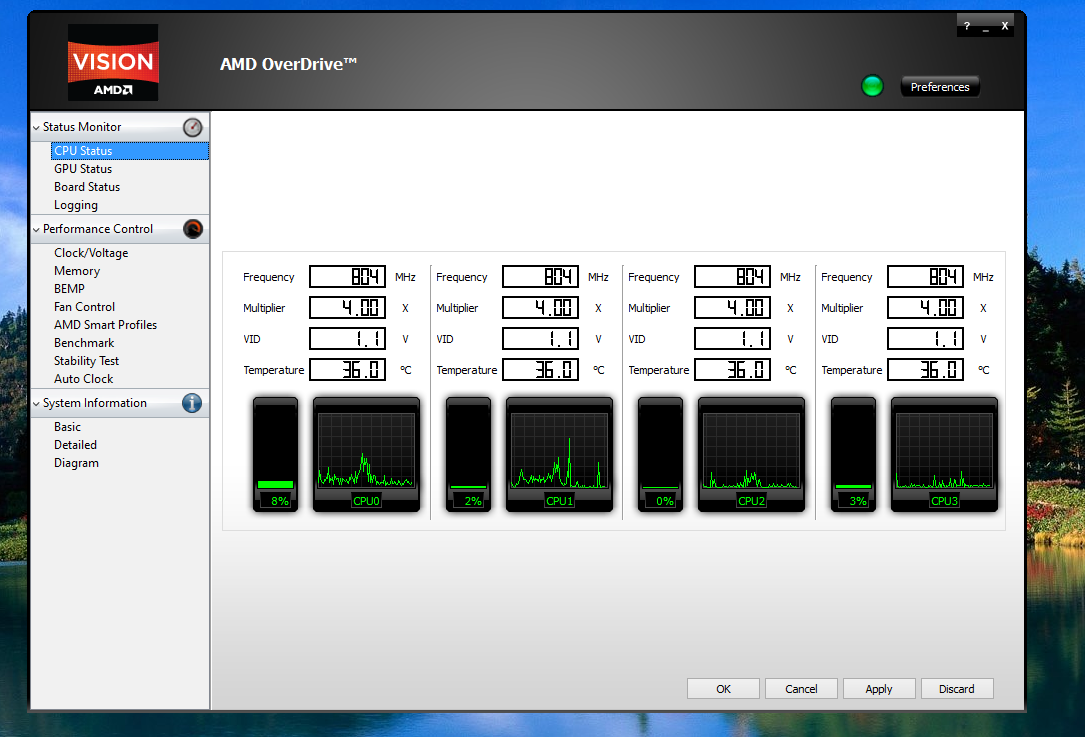Click the first core's Temperature 36.0 field
Screen dimensions: 1085x737
347,370
